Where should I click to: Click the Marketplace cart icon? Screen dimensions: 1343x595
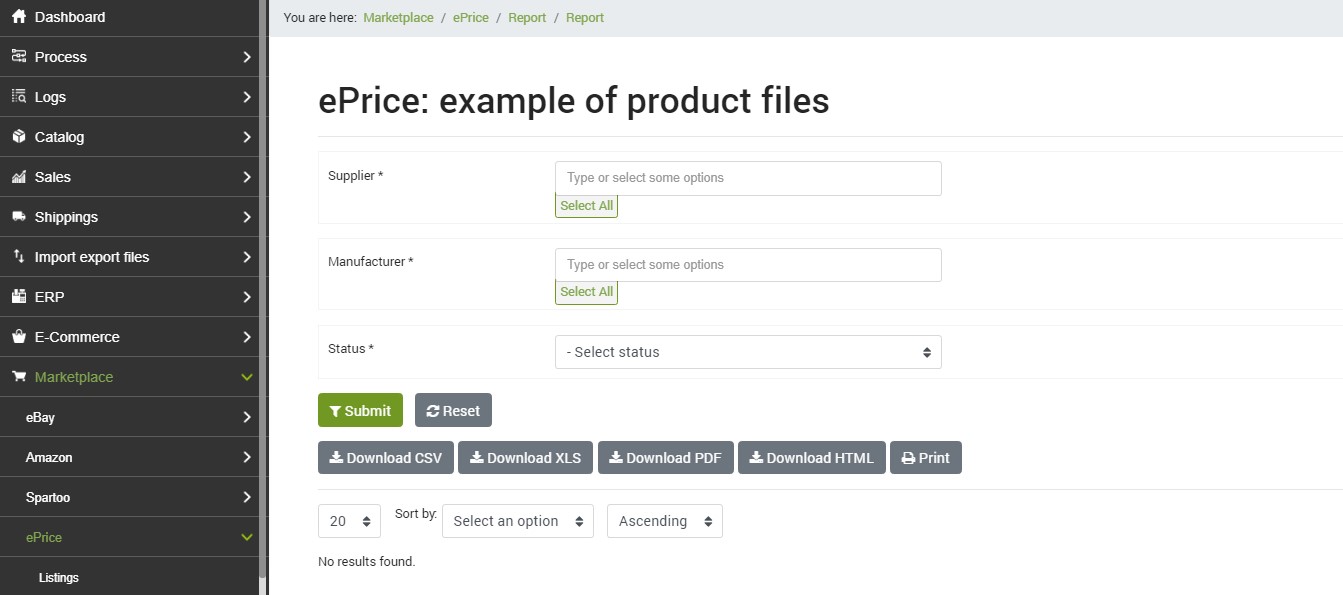18,377
